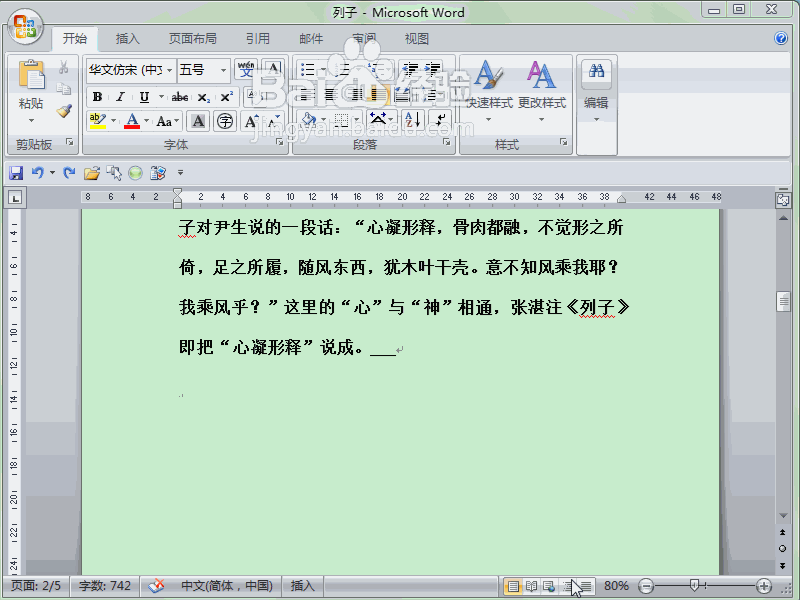
Task: Open the font size dropdown
Action: 221,70
